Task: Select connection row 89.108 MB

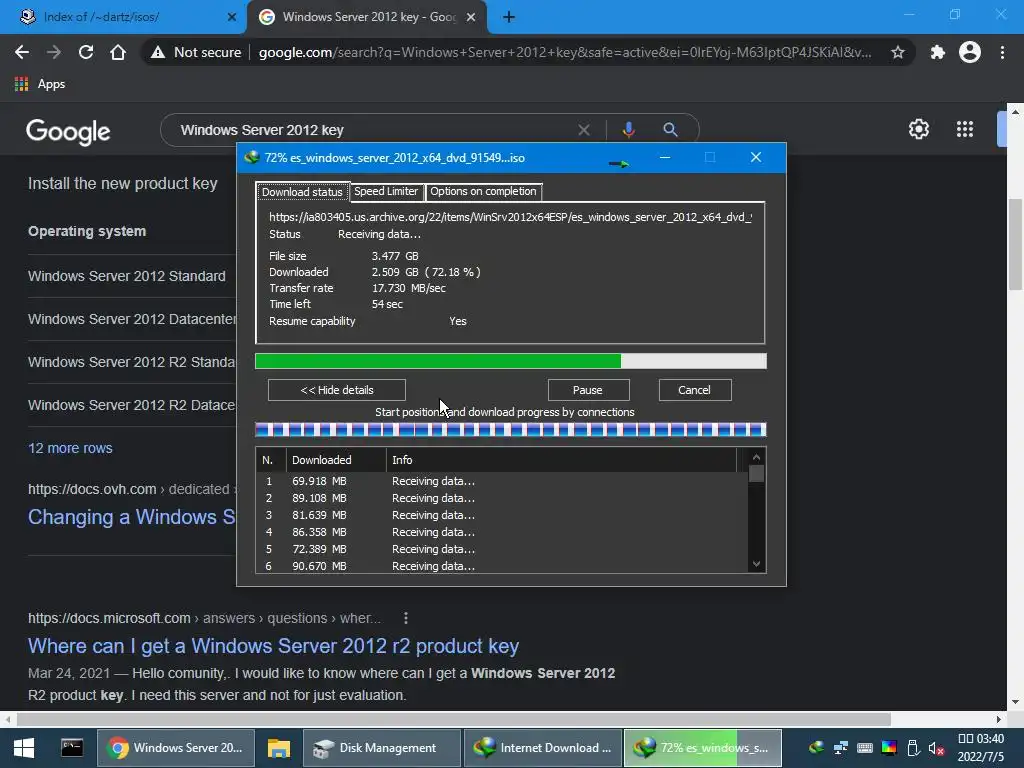Action: (x=502, y=498)
